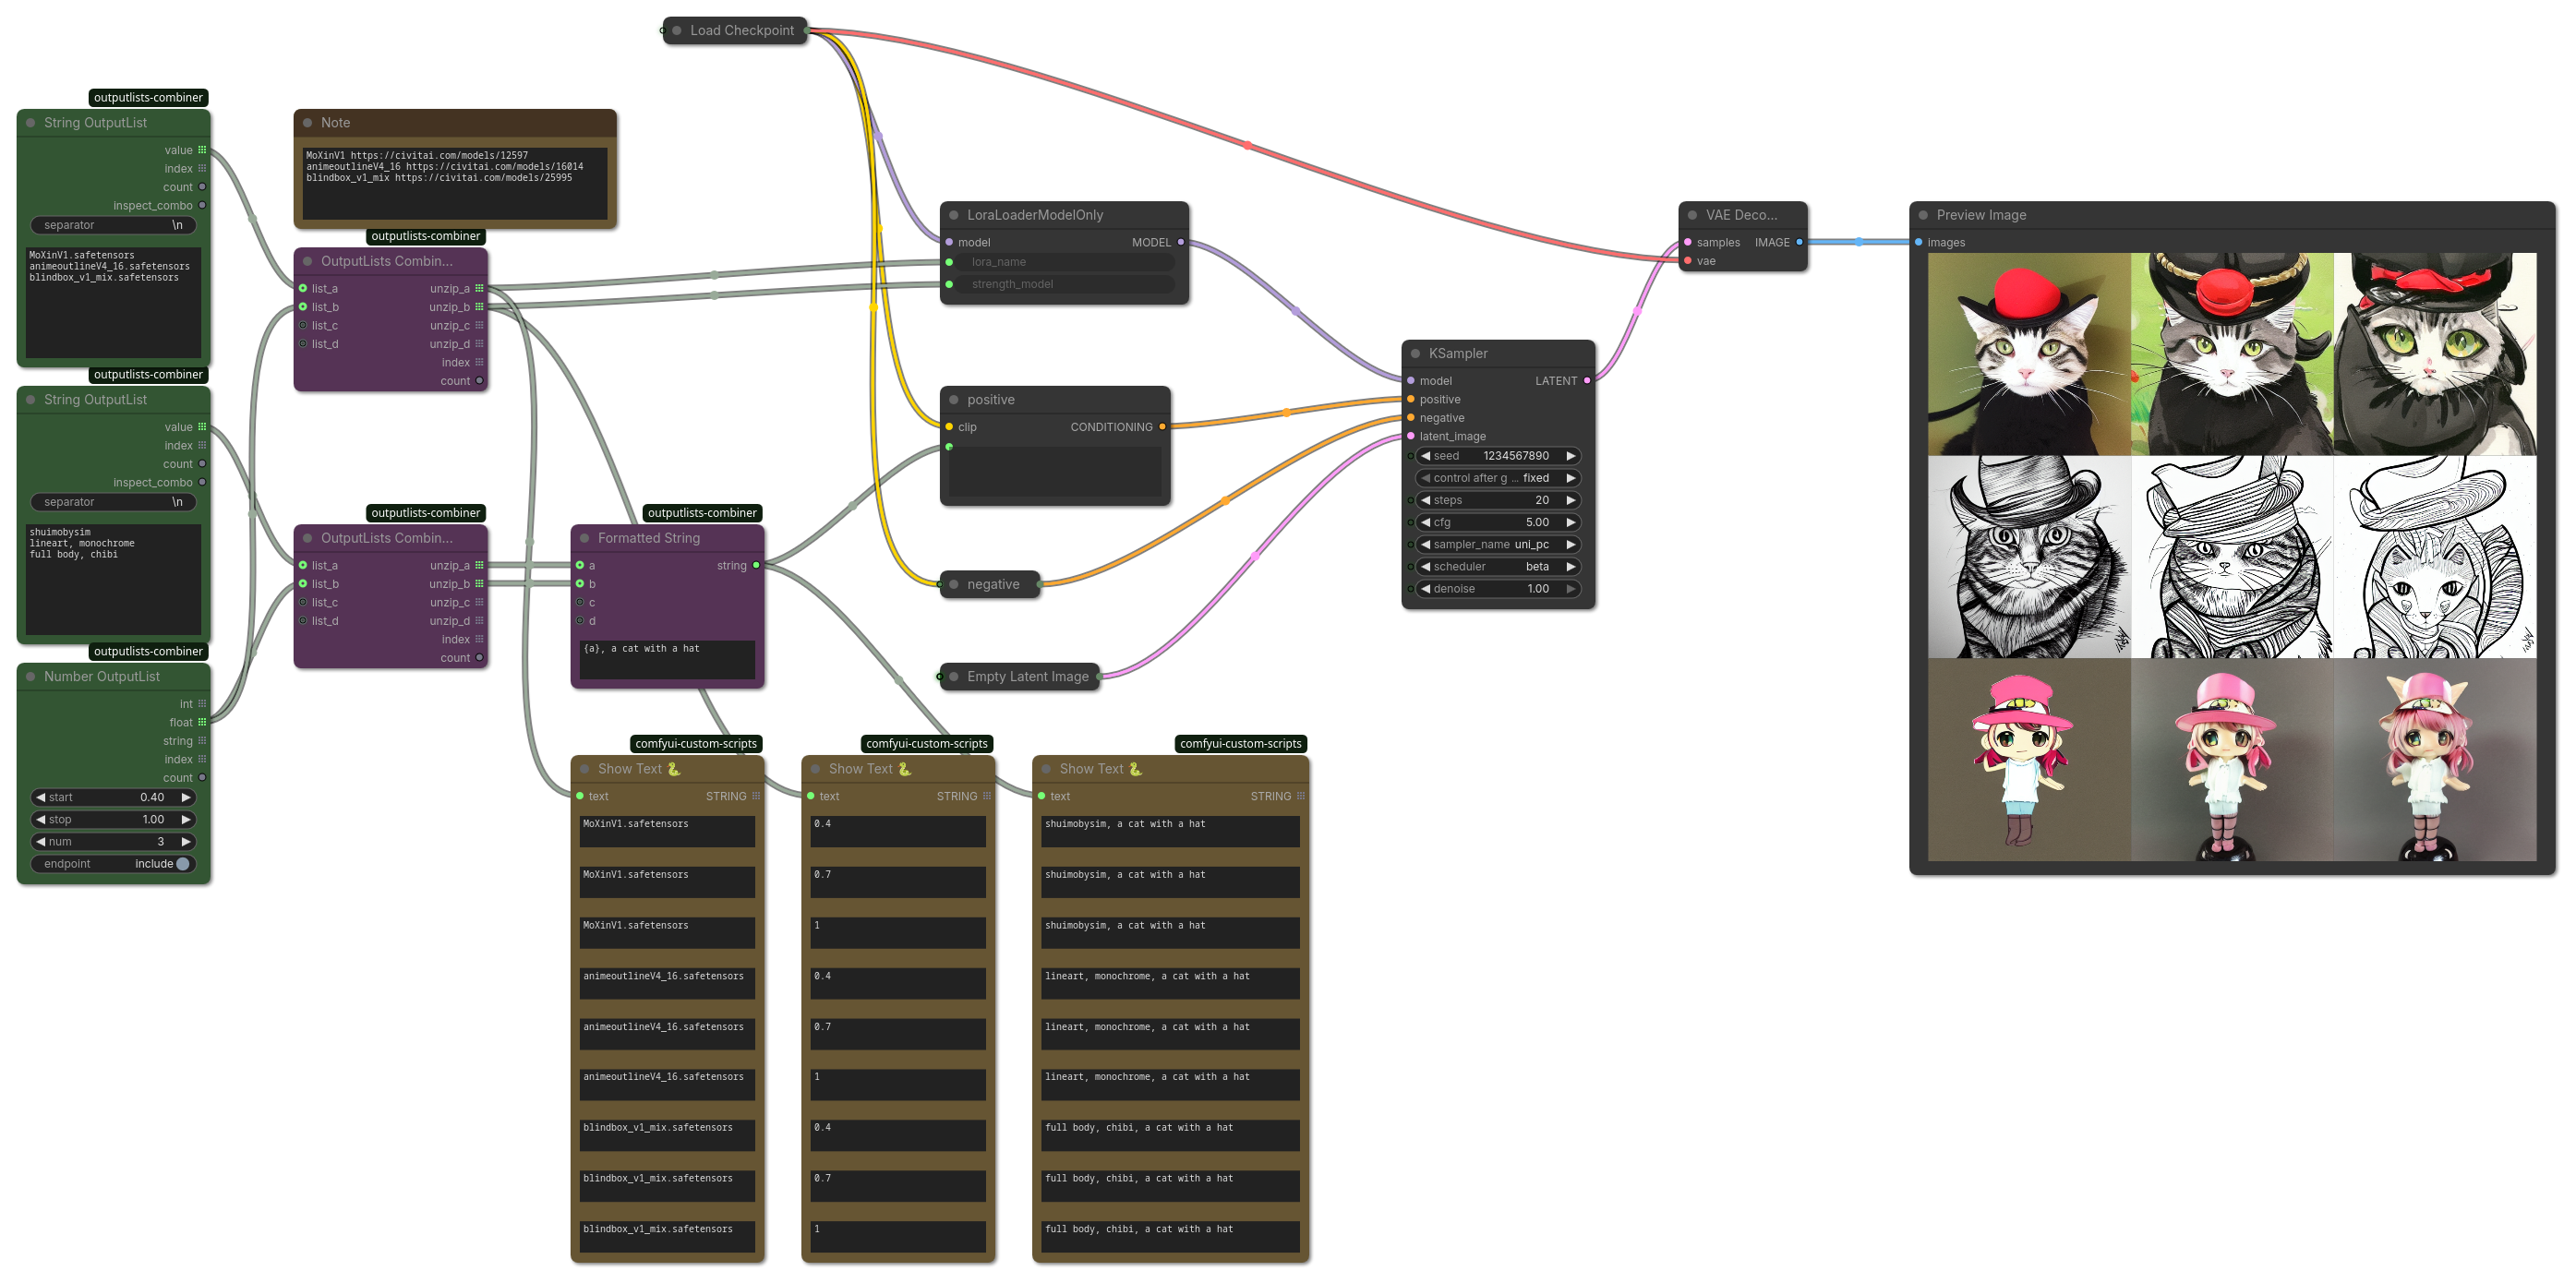Screen dimensions: 2576x1283
Task: Collapse String OutputList node listing MoXinV1.safetensors
Action: (31, 123)
